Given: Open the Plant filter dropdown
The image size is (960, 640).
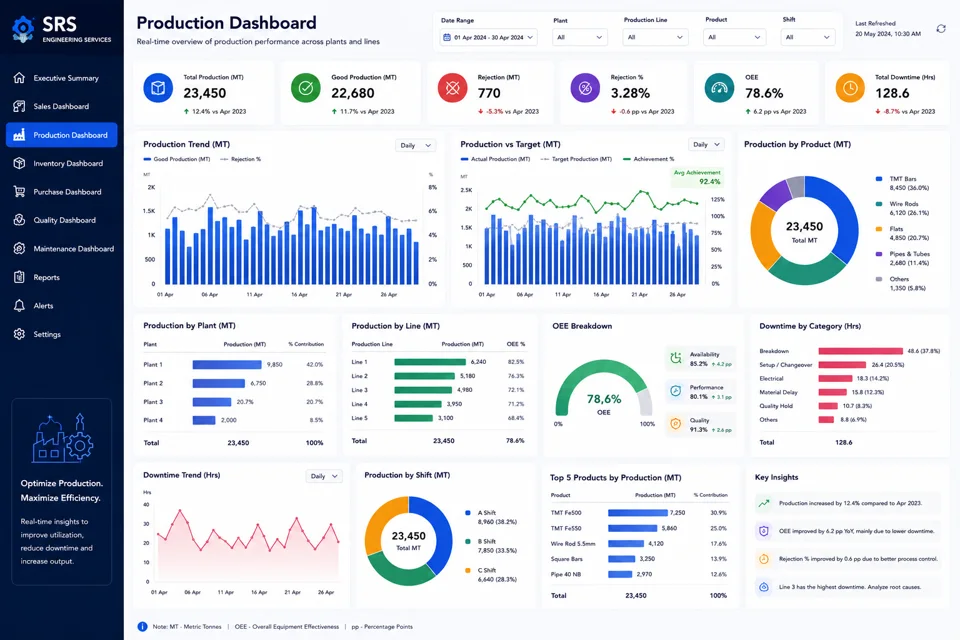Looking at the screenshot, I should click(x=579, y=37).
